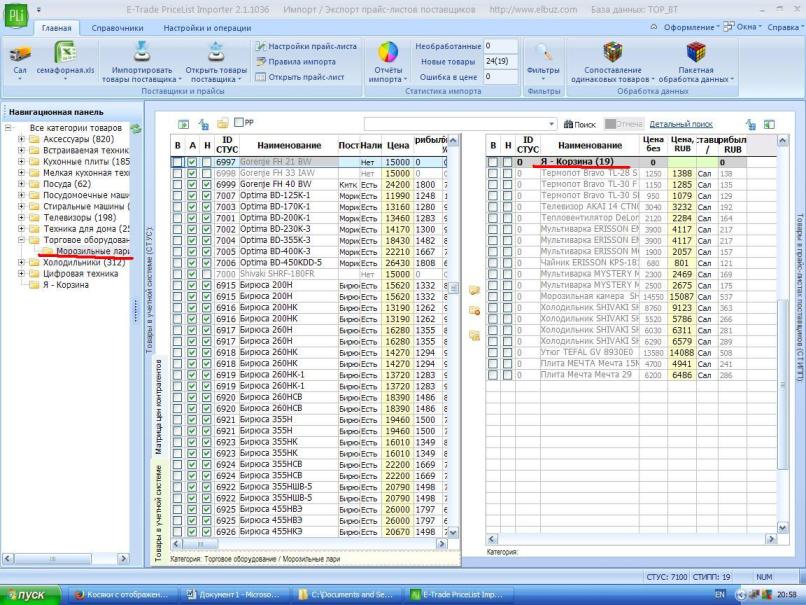
Task: Select the Я - Корзина tree item
Action: pos(65,285)
